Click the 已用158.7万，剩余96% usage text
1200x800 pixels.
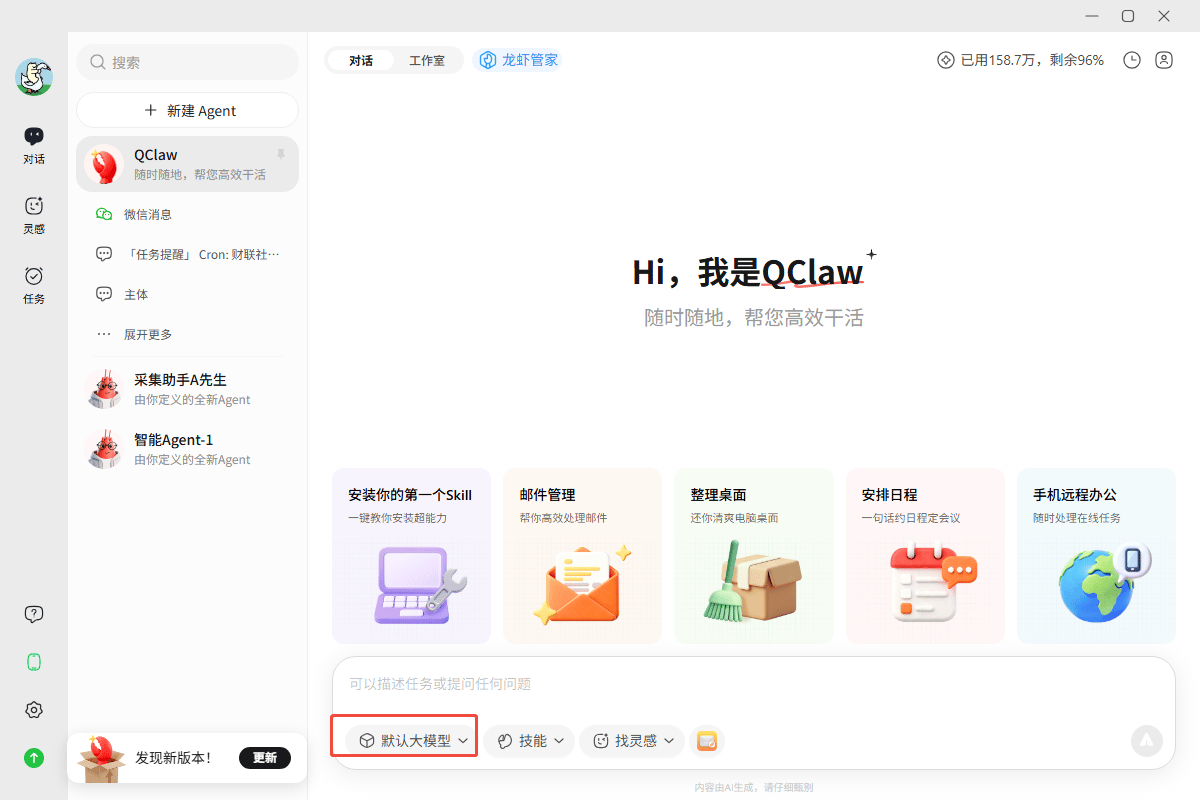pyautogui.click(x=1032, y=60)
